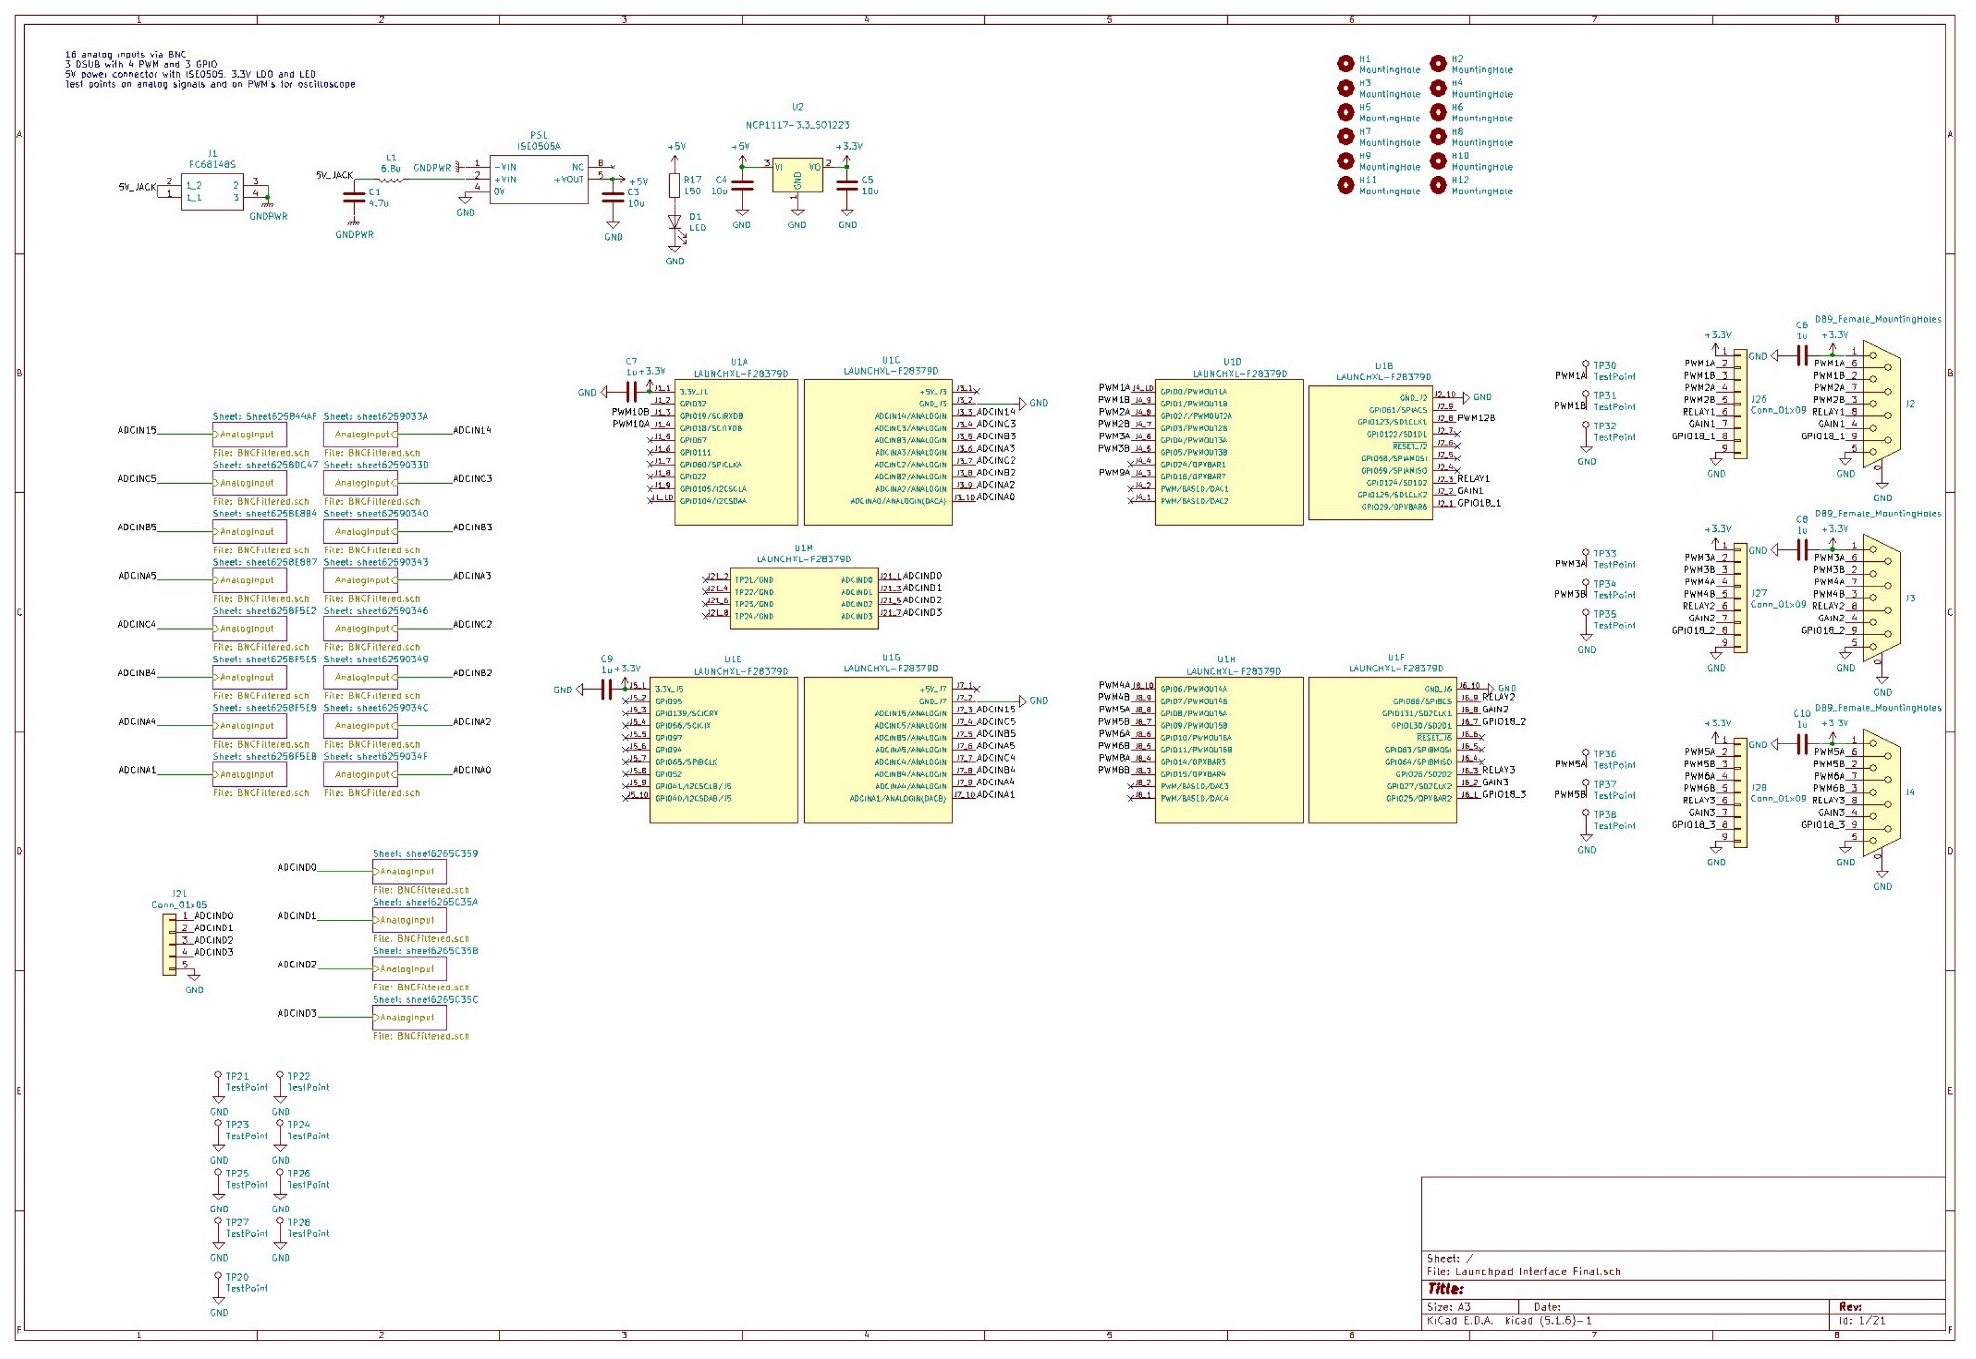Click the R17 resistor symbol
This screenshot has width=1976, height=1359.
pos(675,185)
